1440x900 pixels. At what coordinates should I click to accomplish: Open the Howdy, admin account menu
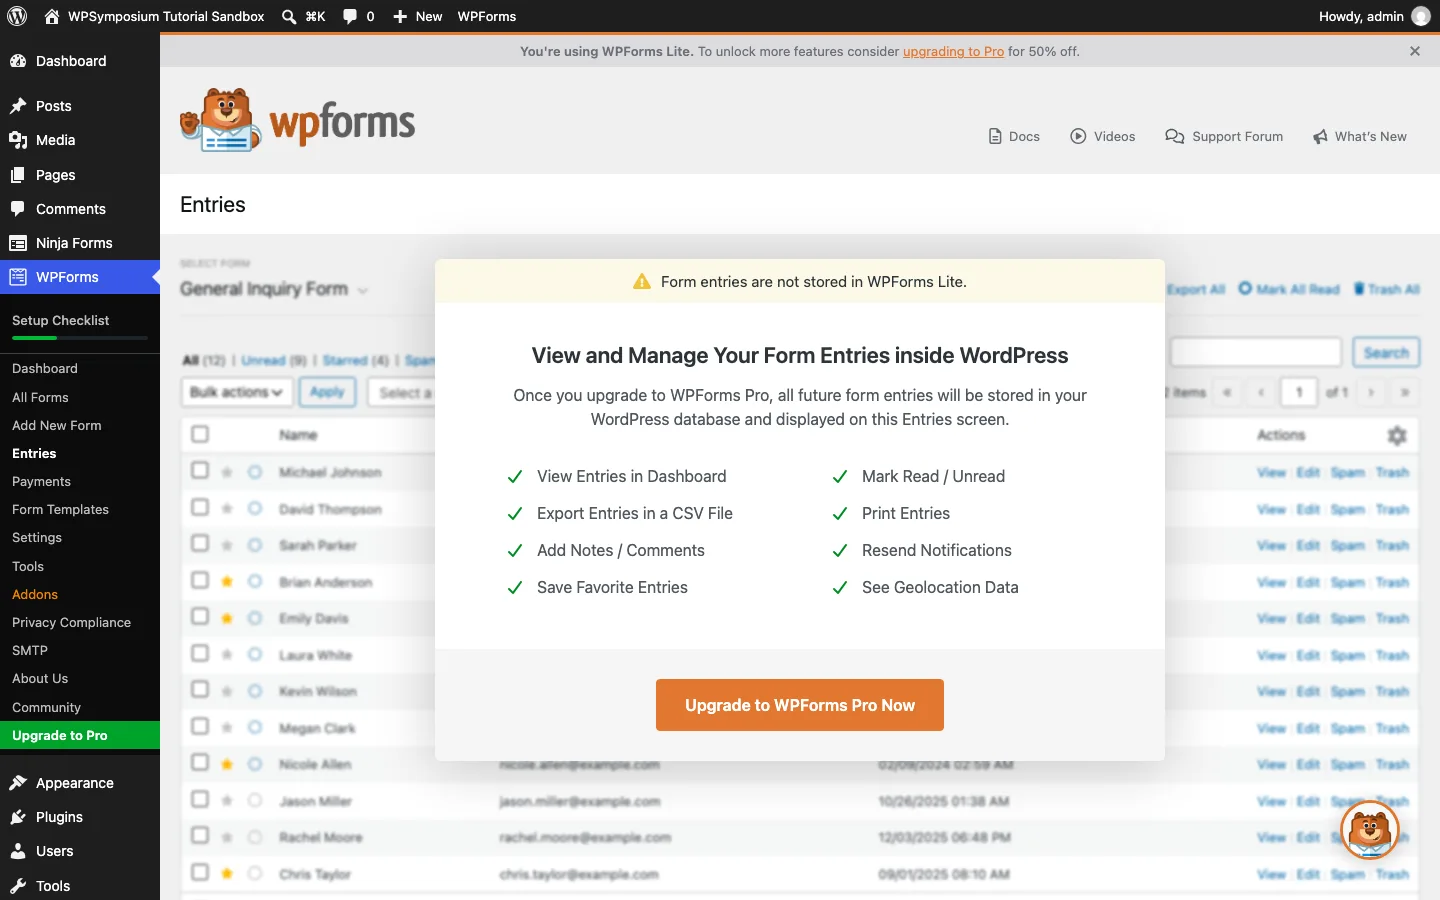point(1374,16)
